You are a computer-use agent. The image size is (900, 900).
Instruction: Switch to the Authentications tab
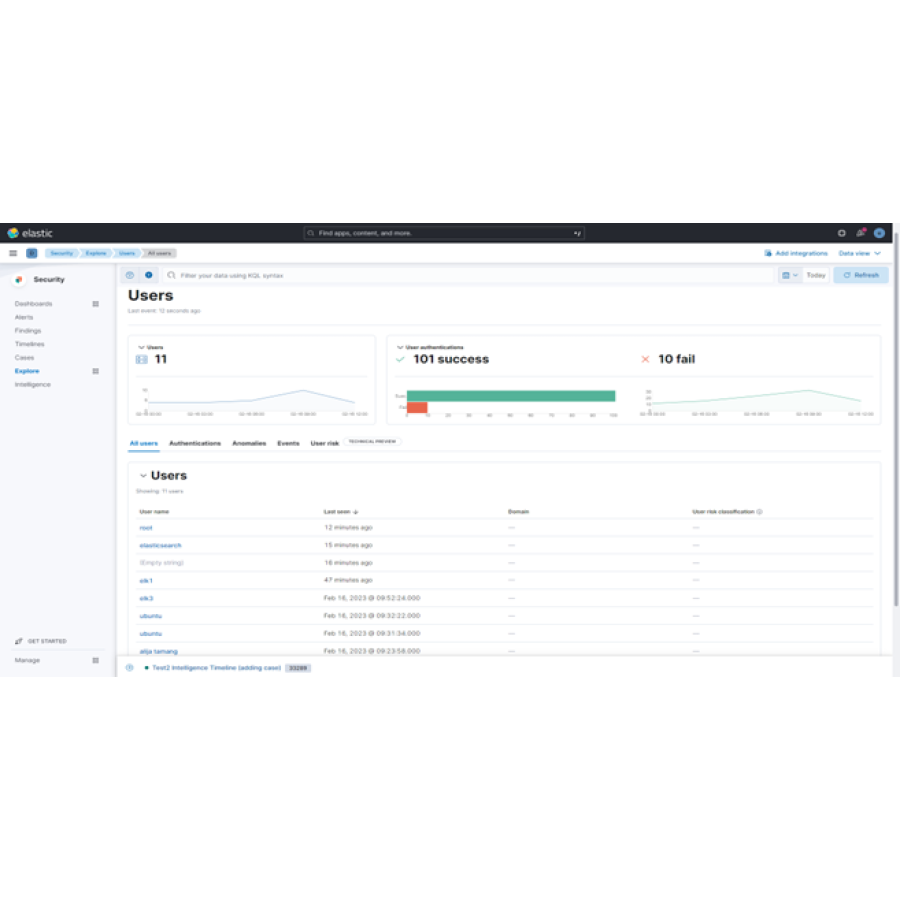pos(194,442)
